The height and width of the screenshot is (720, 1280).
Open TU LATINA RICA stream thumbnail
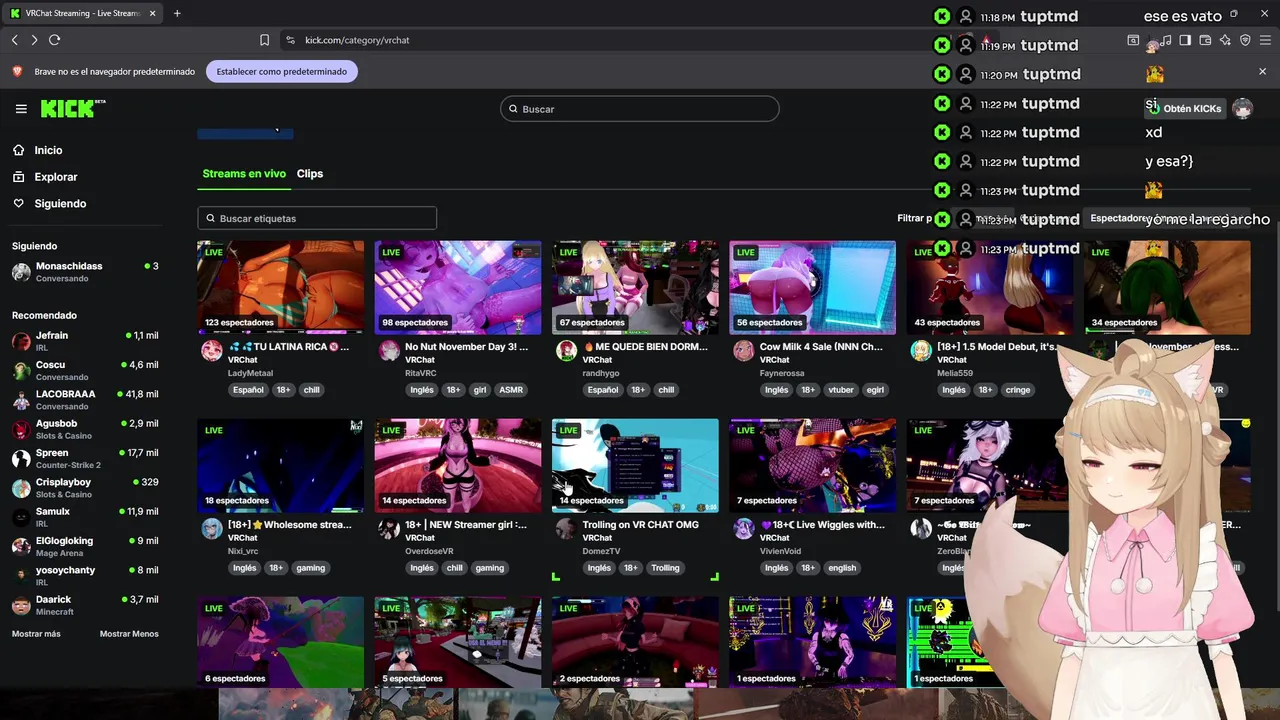click(x=281, y=287)
